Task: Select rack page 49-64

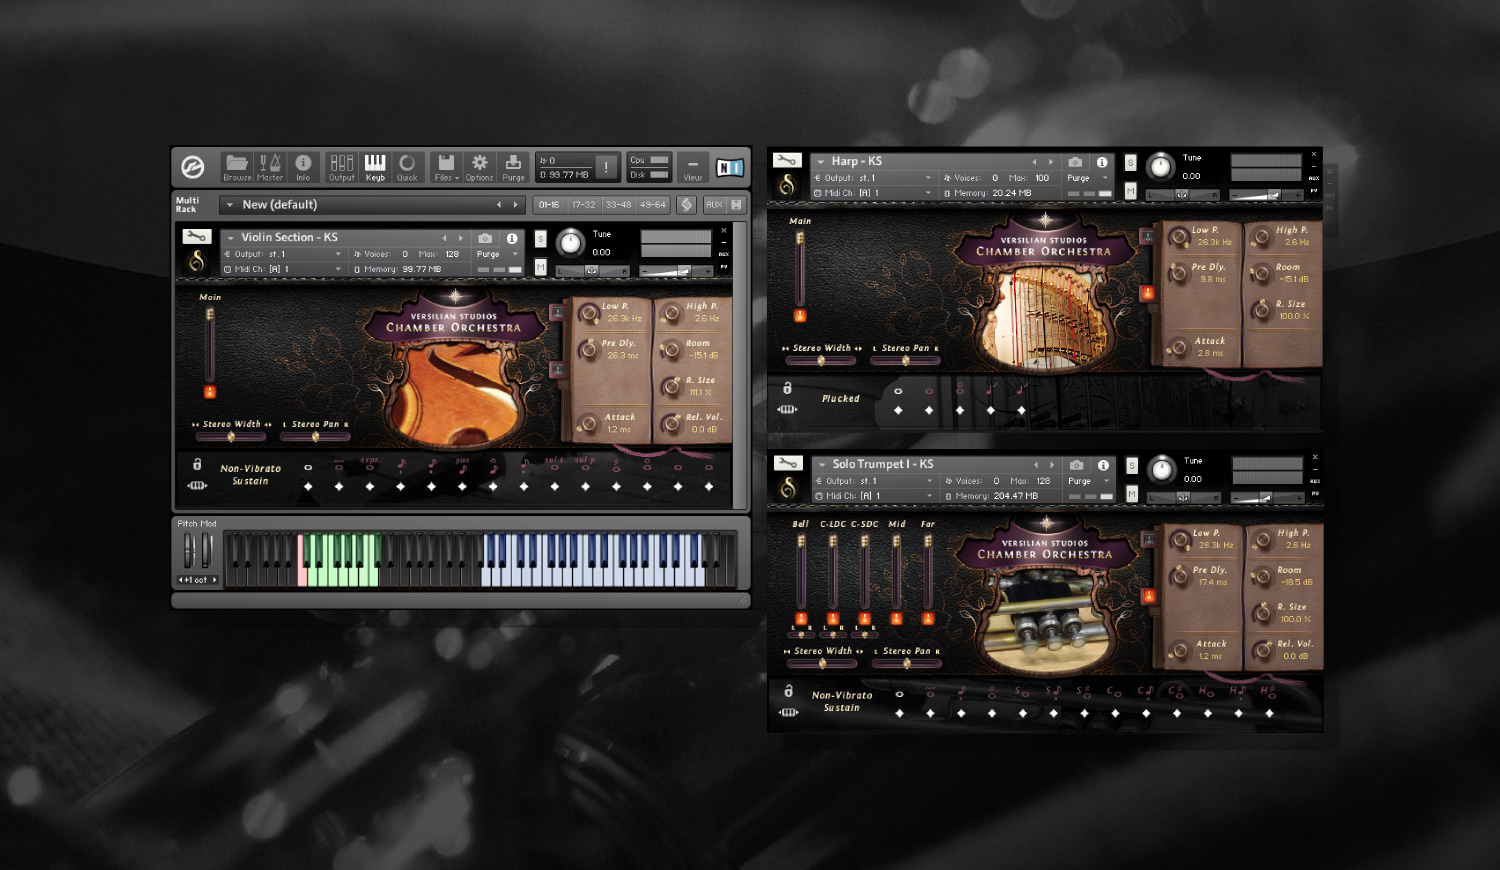Action: (x=652, y=205)
